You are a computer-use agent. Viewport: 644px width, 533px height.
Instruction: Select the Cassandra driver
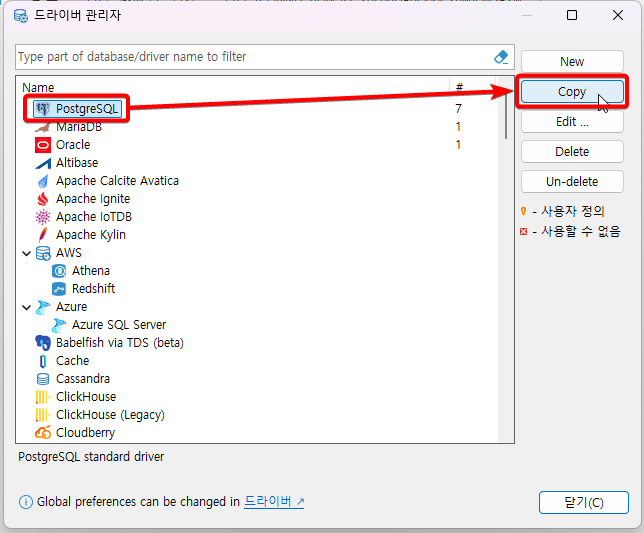[x=83, y=379]
